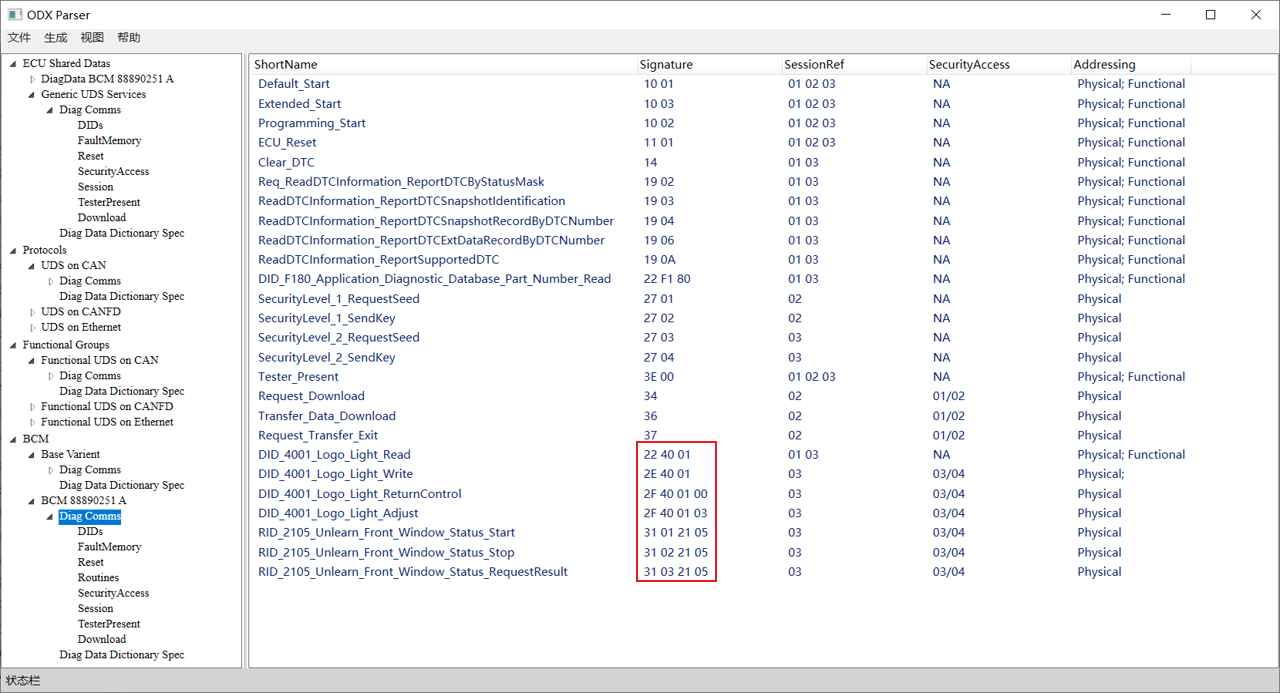Select ReadDTCInformation_ReportSupportedDTC row
Screen dimensions: 1280x693
pyautogui.click(x=378, y=260)
